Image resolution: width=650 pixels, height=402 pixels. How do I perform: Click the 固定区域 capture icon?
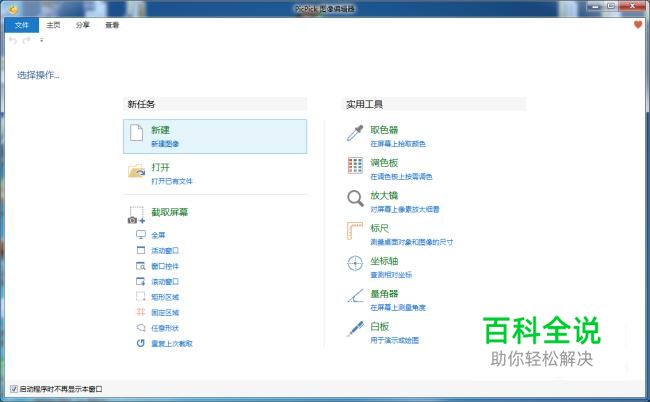pos(141,312)
